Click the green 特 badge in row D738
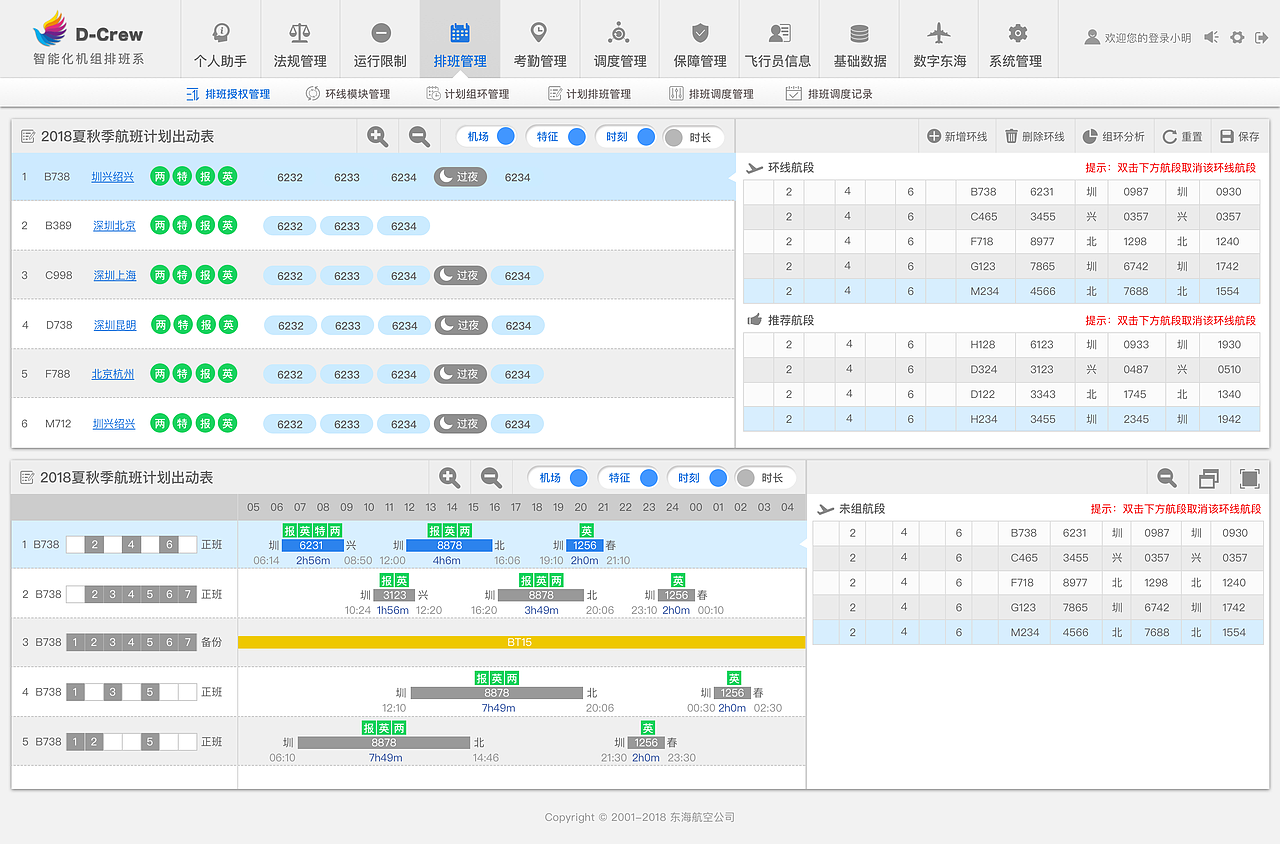Viewport: 1280px width, 844px height. (x=183, y=325)
